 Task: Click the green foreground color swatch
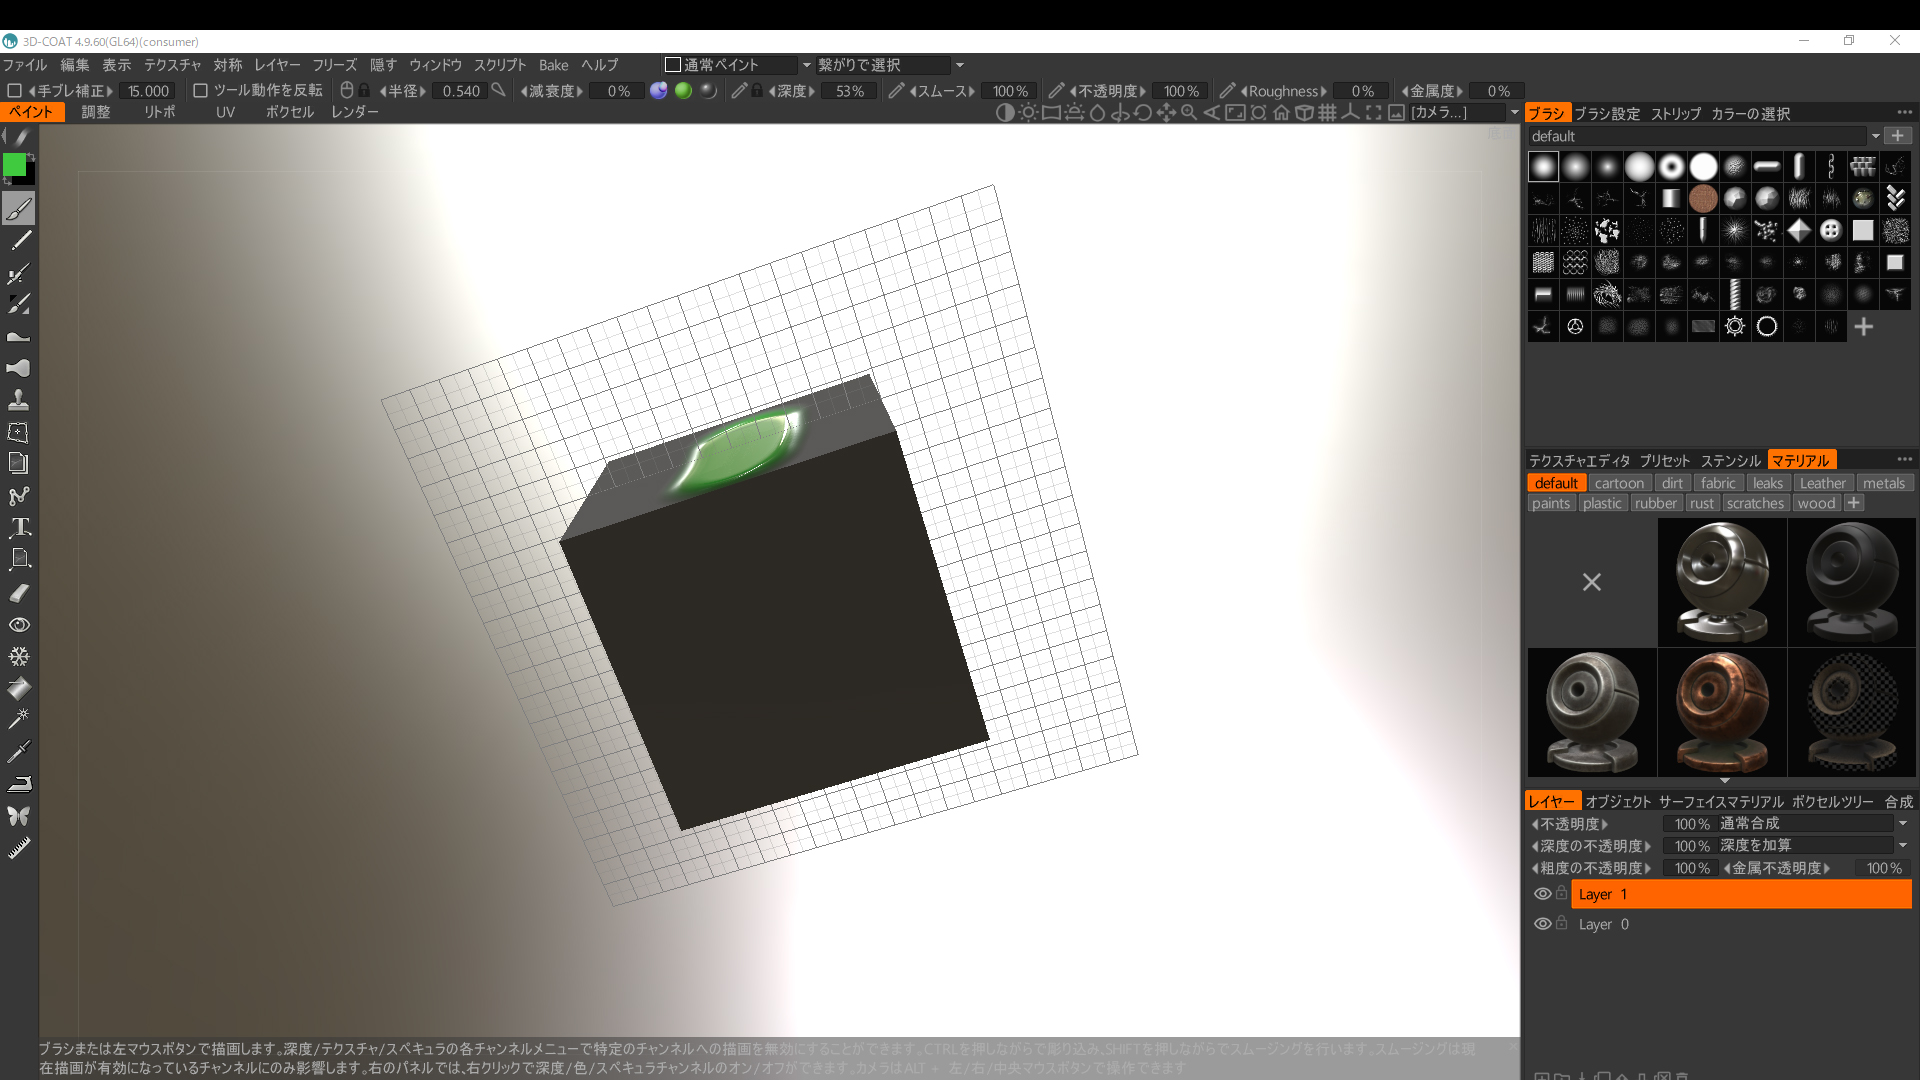pos(15,165)
